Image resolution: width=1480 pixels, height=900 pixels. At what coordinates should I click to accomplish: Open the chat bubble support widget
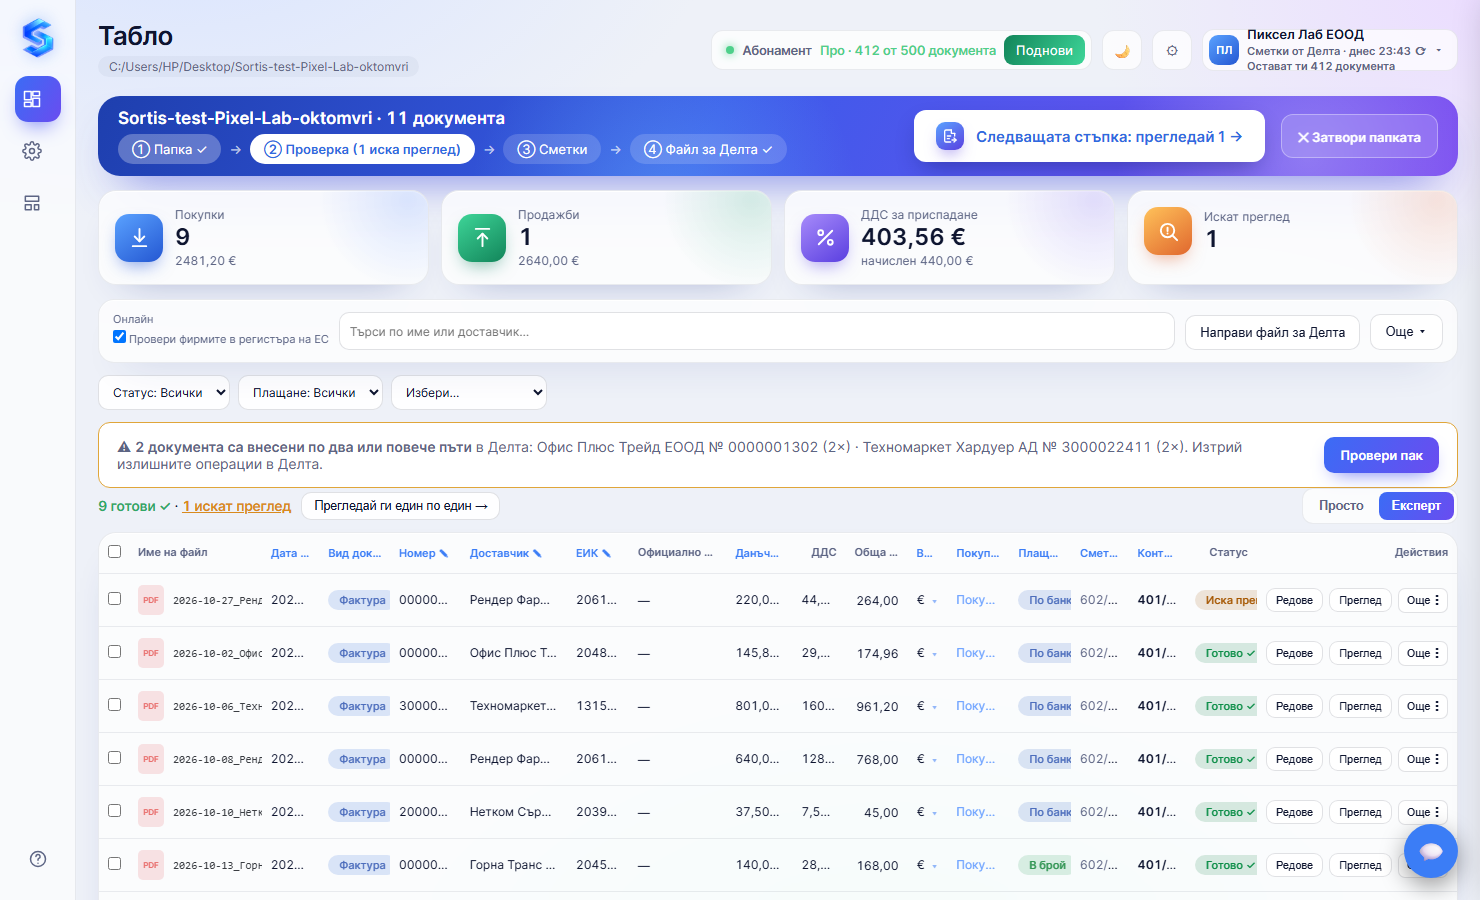1431,851
